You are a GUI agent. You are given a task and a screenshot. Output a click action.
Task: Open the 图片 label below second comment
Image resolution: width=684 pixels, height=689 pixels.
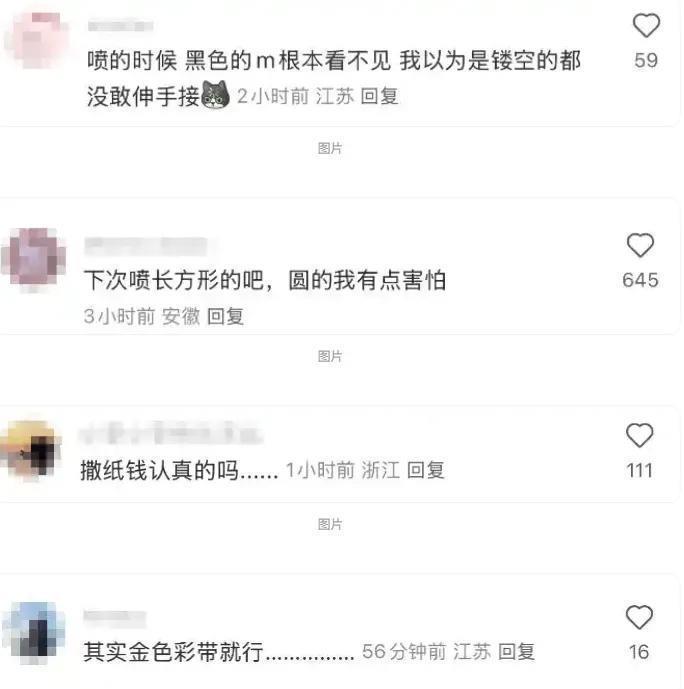click(x=330, y=356)
